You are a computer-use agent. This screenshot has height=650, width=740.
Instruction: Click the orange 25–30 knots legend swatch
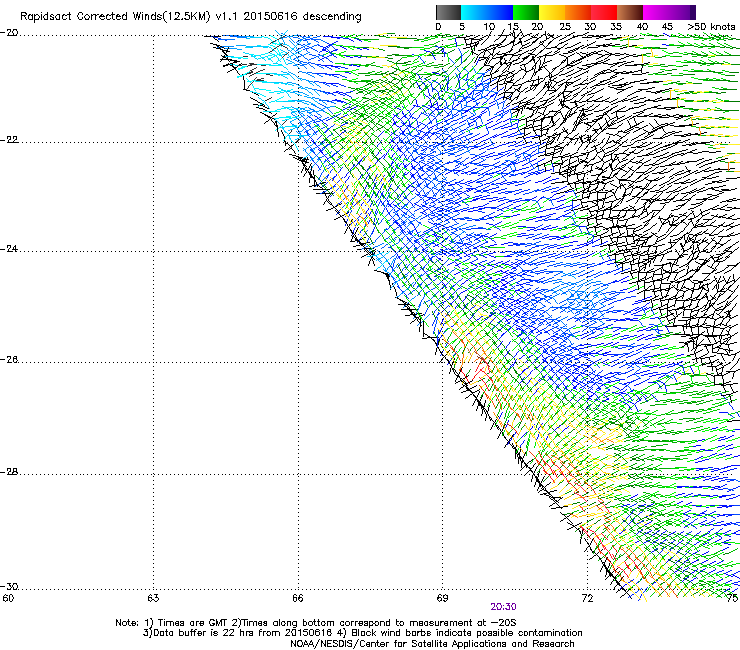[x=578, y=12]
